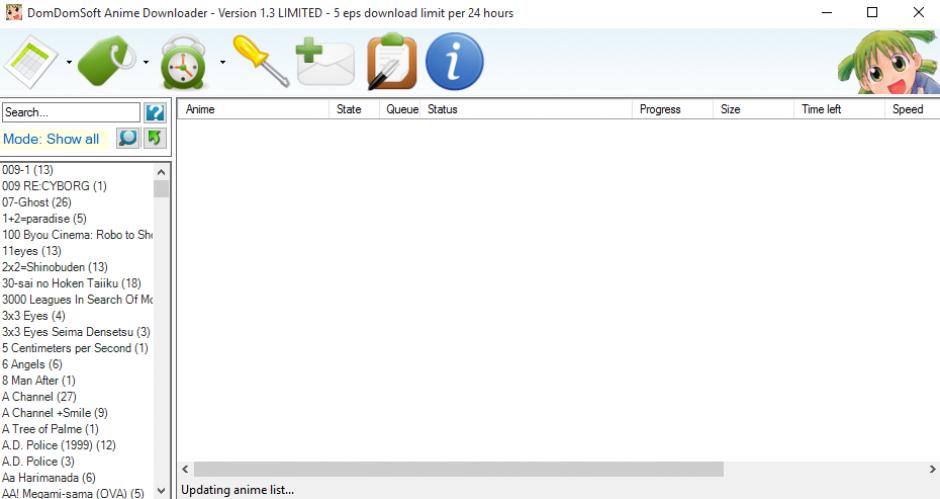Click anime list scroll up arrow
Screen dimensions: 940x499
tap(161, 172)
